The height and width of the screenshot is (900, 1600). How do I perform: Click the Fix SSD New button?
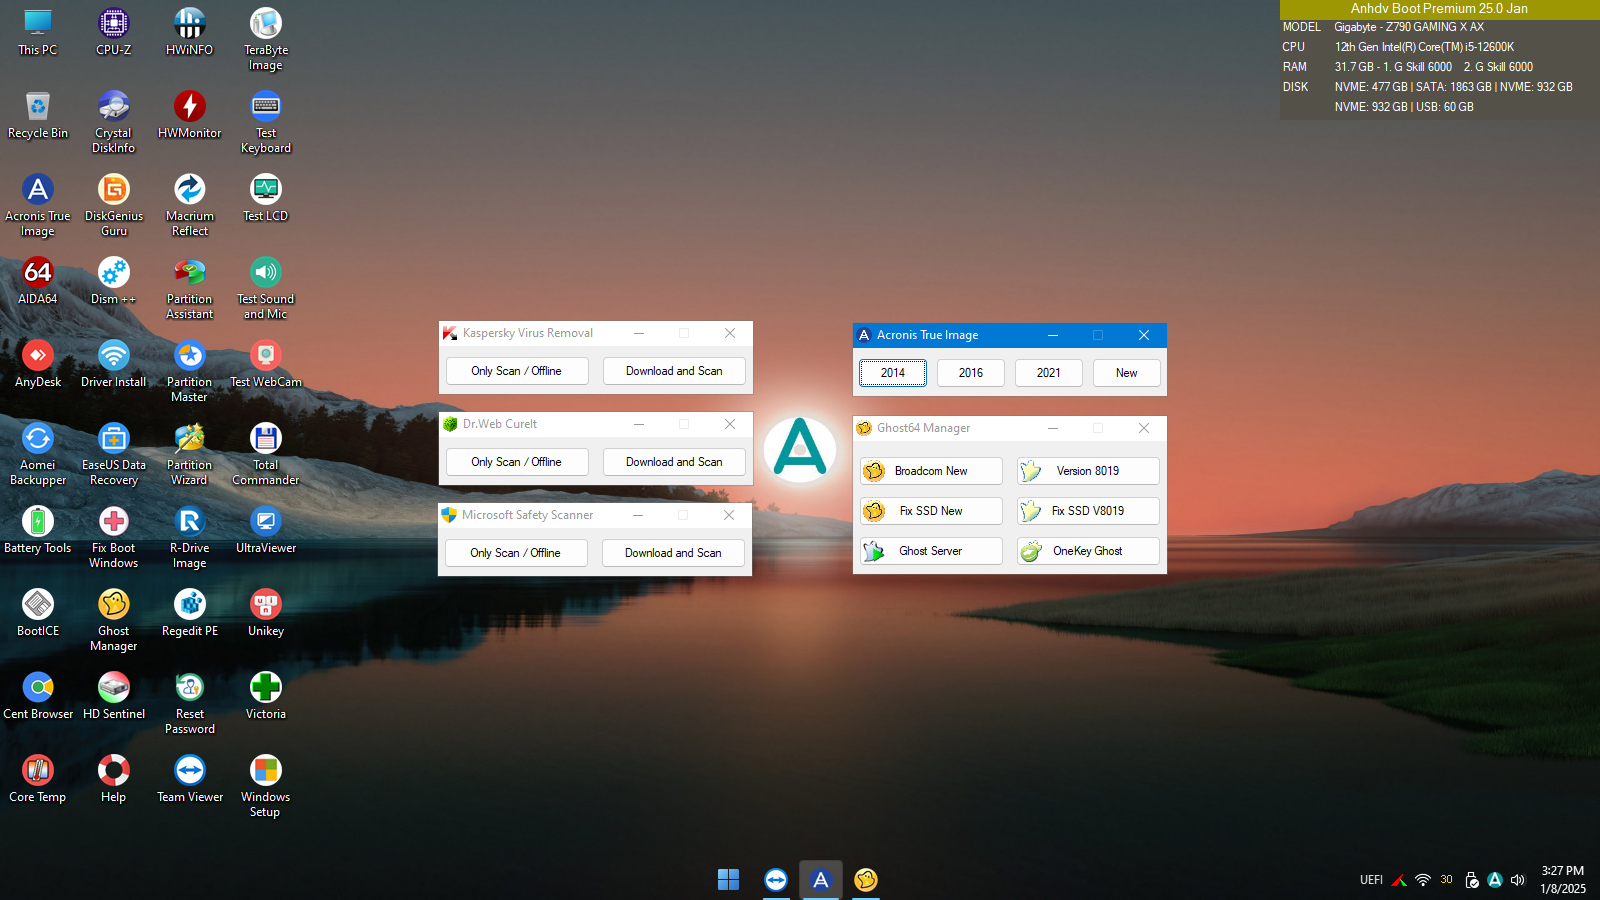[x=931, y=511]
